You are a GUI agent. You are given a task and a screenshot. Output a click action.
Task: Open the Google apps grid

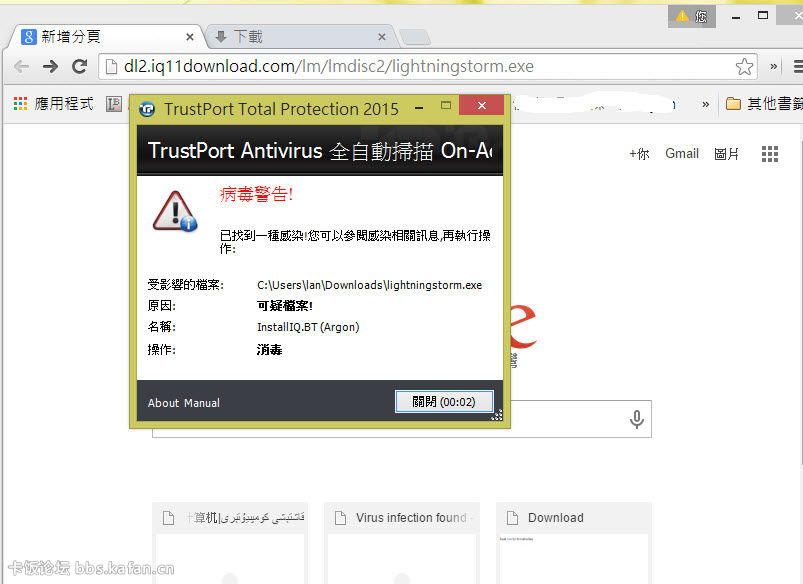click(x=769, y=154)
